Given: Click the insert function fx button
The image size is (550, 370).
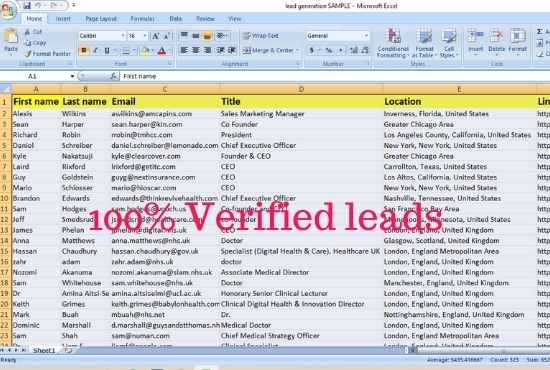Looking at the screenshot, I should [113, 76].
